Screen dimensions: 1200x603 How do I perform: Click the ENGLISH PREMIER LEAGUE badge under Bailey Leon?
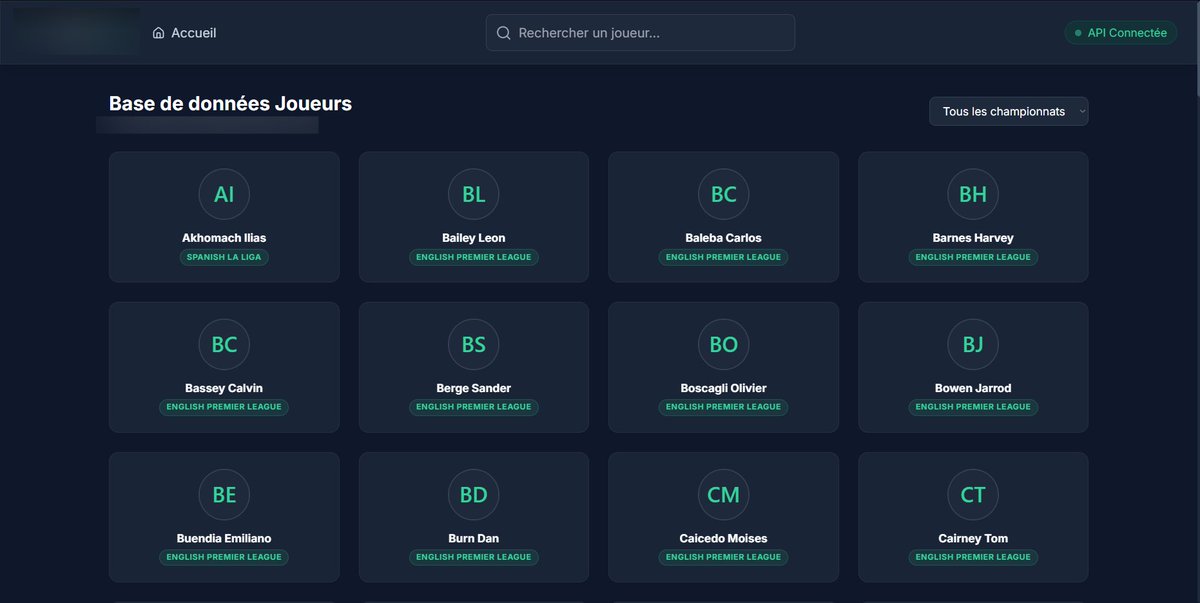coord(474,257)
